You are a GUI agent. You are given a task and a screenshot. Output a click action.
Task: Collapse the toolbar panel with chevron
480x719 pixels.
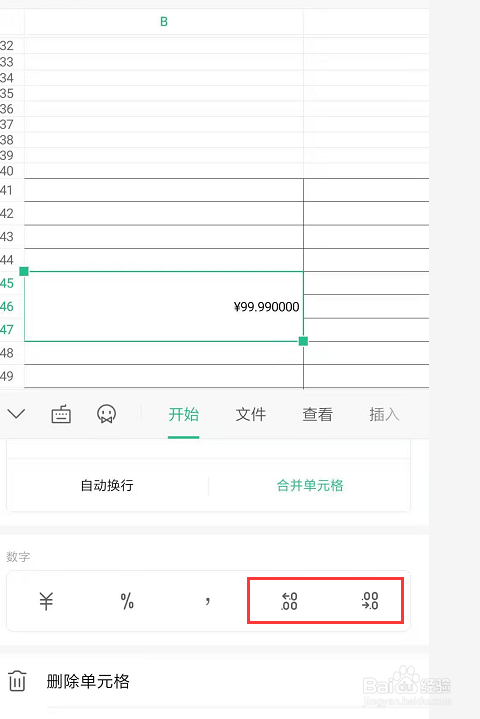coord(16,414)
